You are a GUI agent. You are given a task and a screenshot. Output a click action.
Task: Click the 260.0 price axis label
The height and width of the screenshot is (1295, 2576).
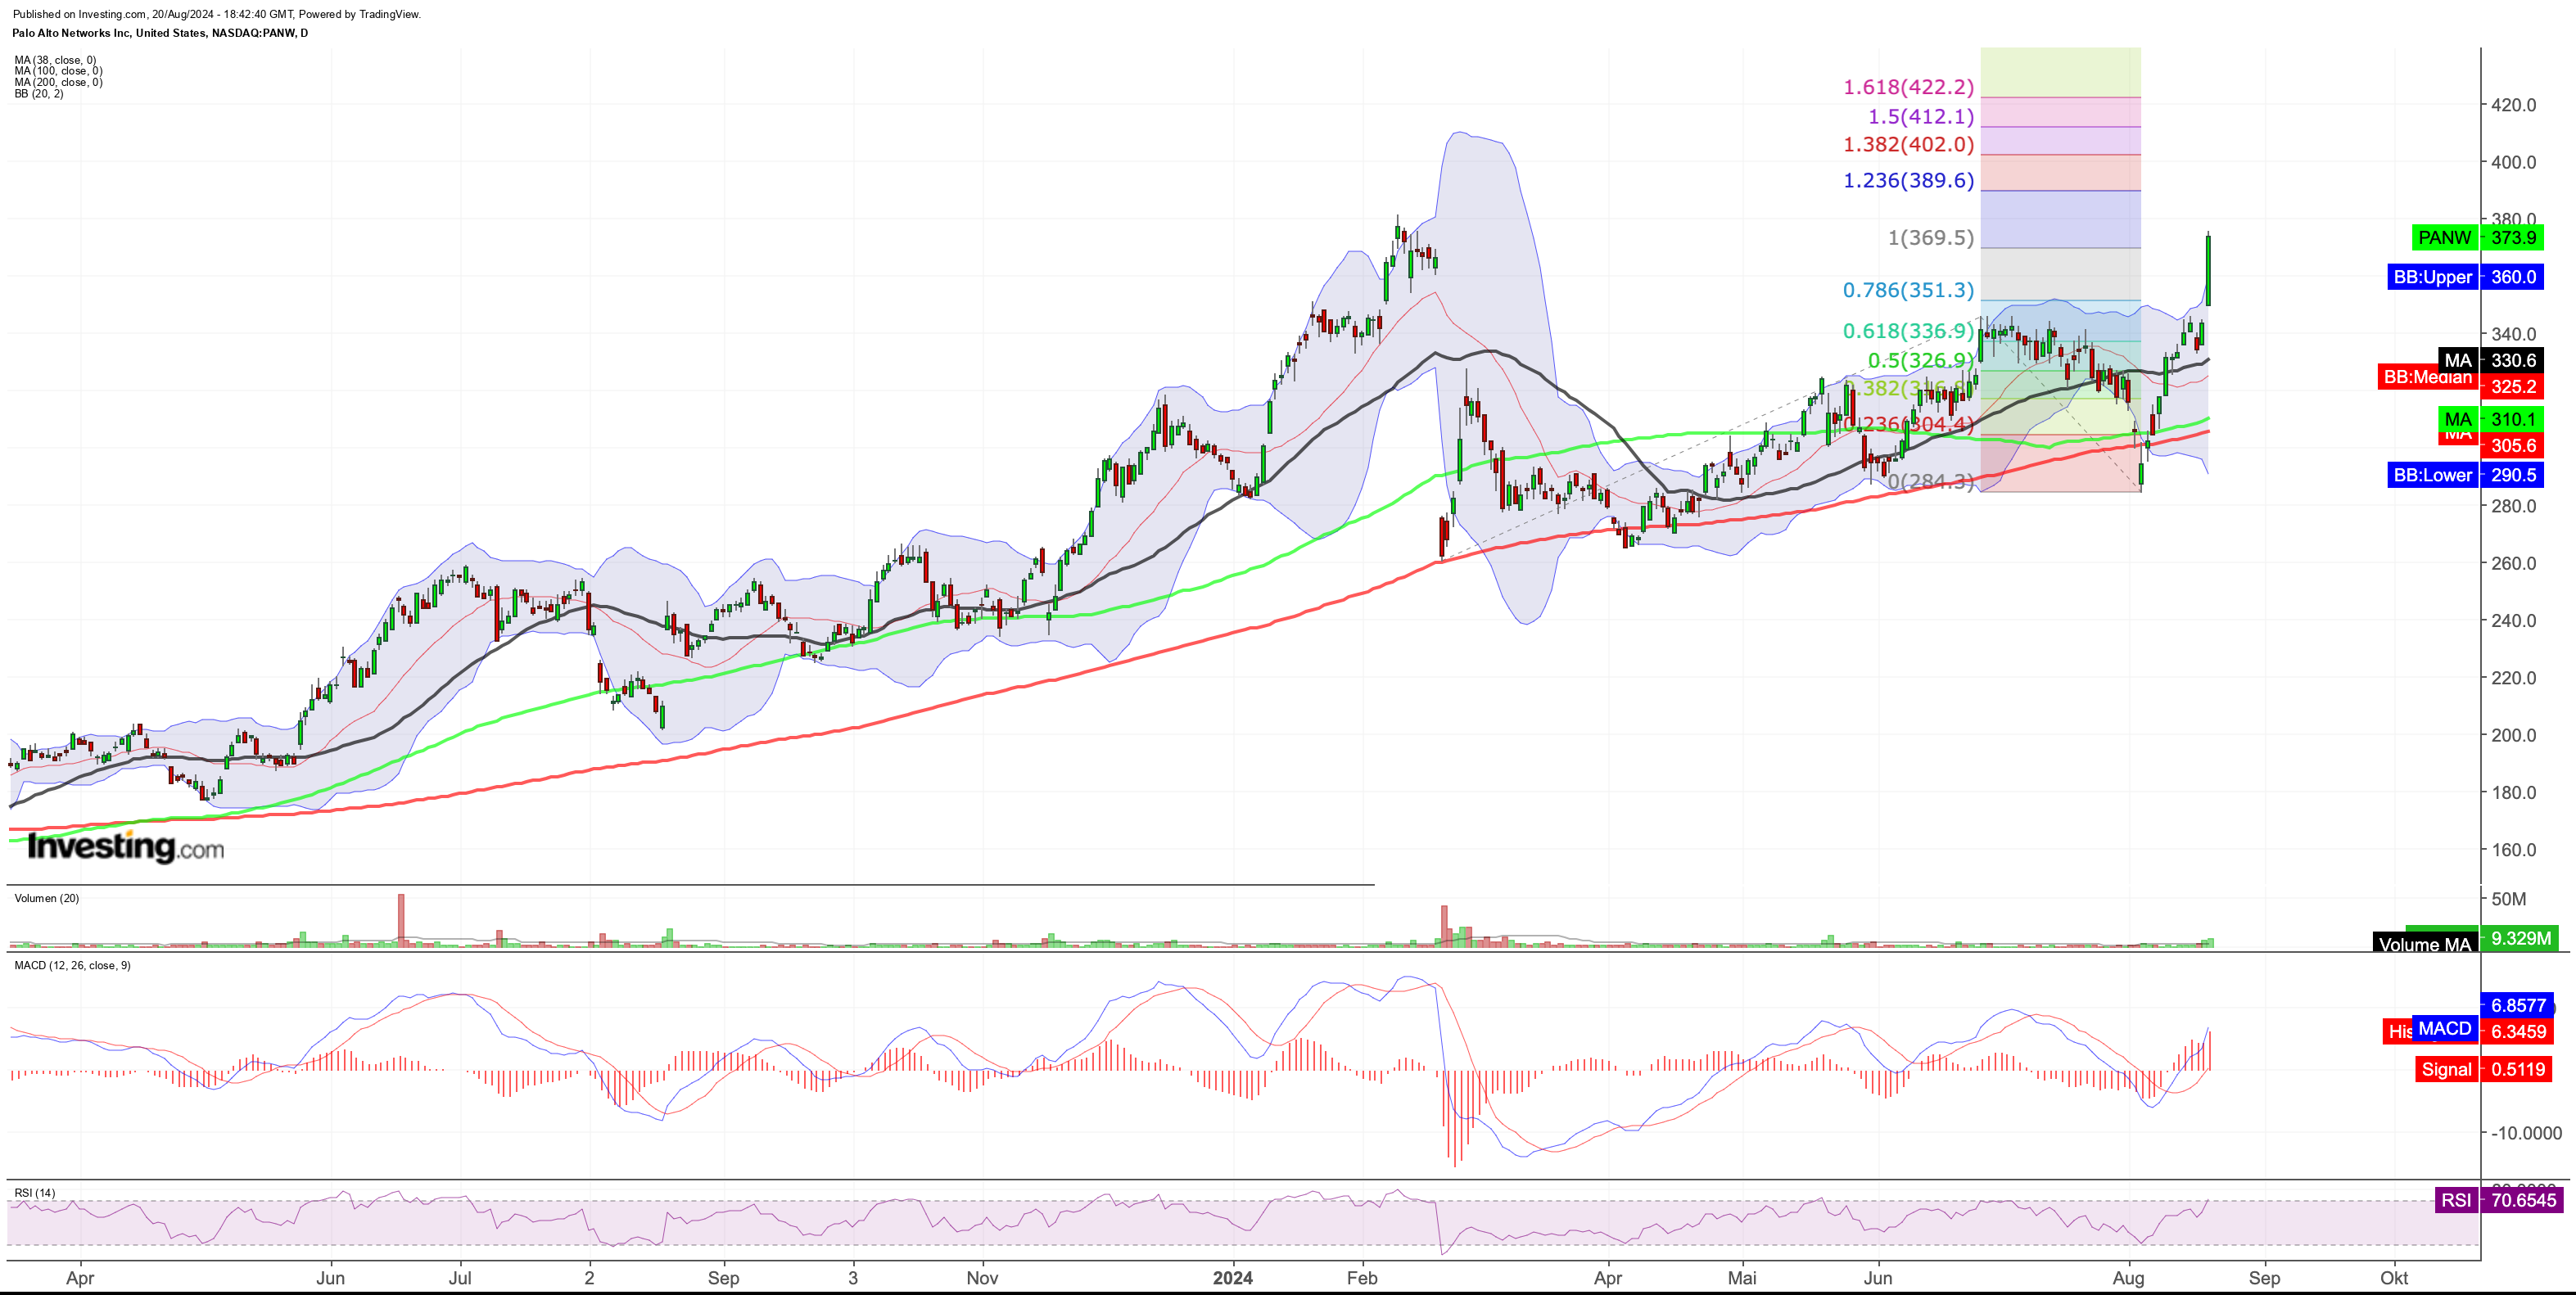[2513, 563]
